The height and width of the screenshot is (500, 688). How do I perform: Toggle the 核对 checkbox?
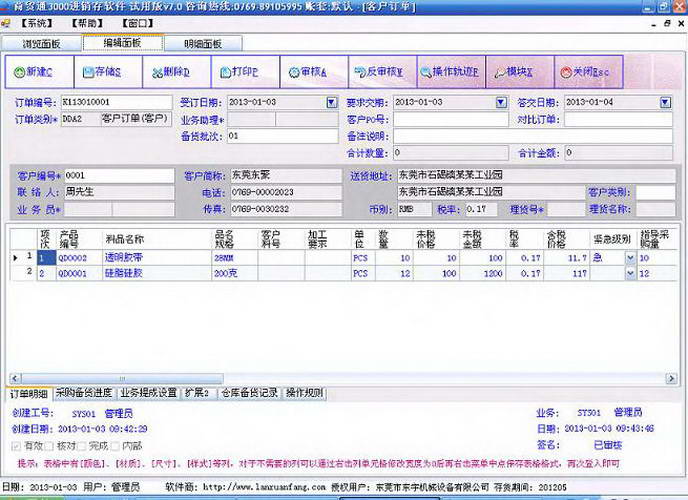[50, 445]
